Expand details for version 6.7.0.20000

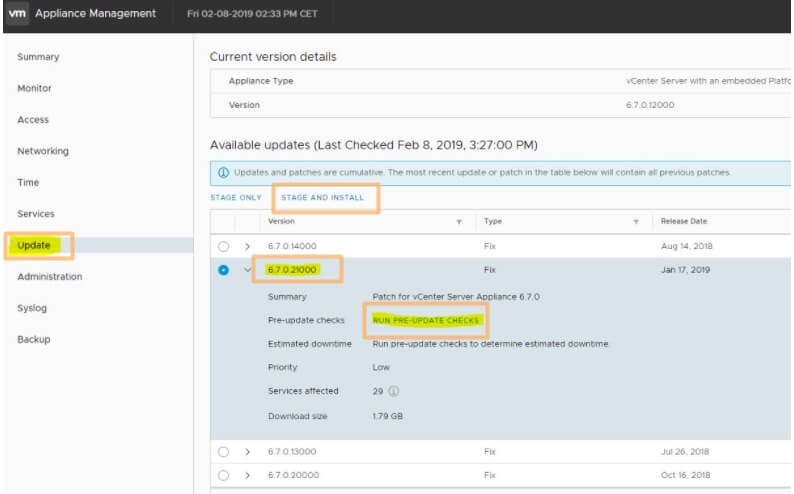click(247, 475)
